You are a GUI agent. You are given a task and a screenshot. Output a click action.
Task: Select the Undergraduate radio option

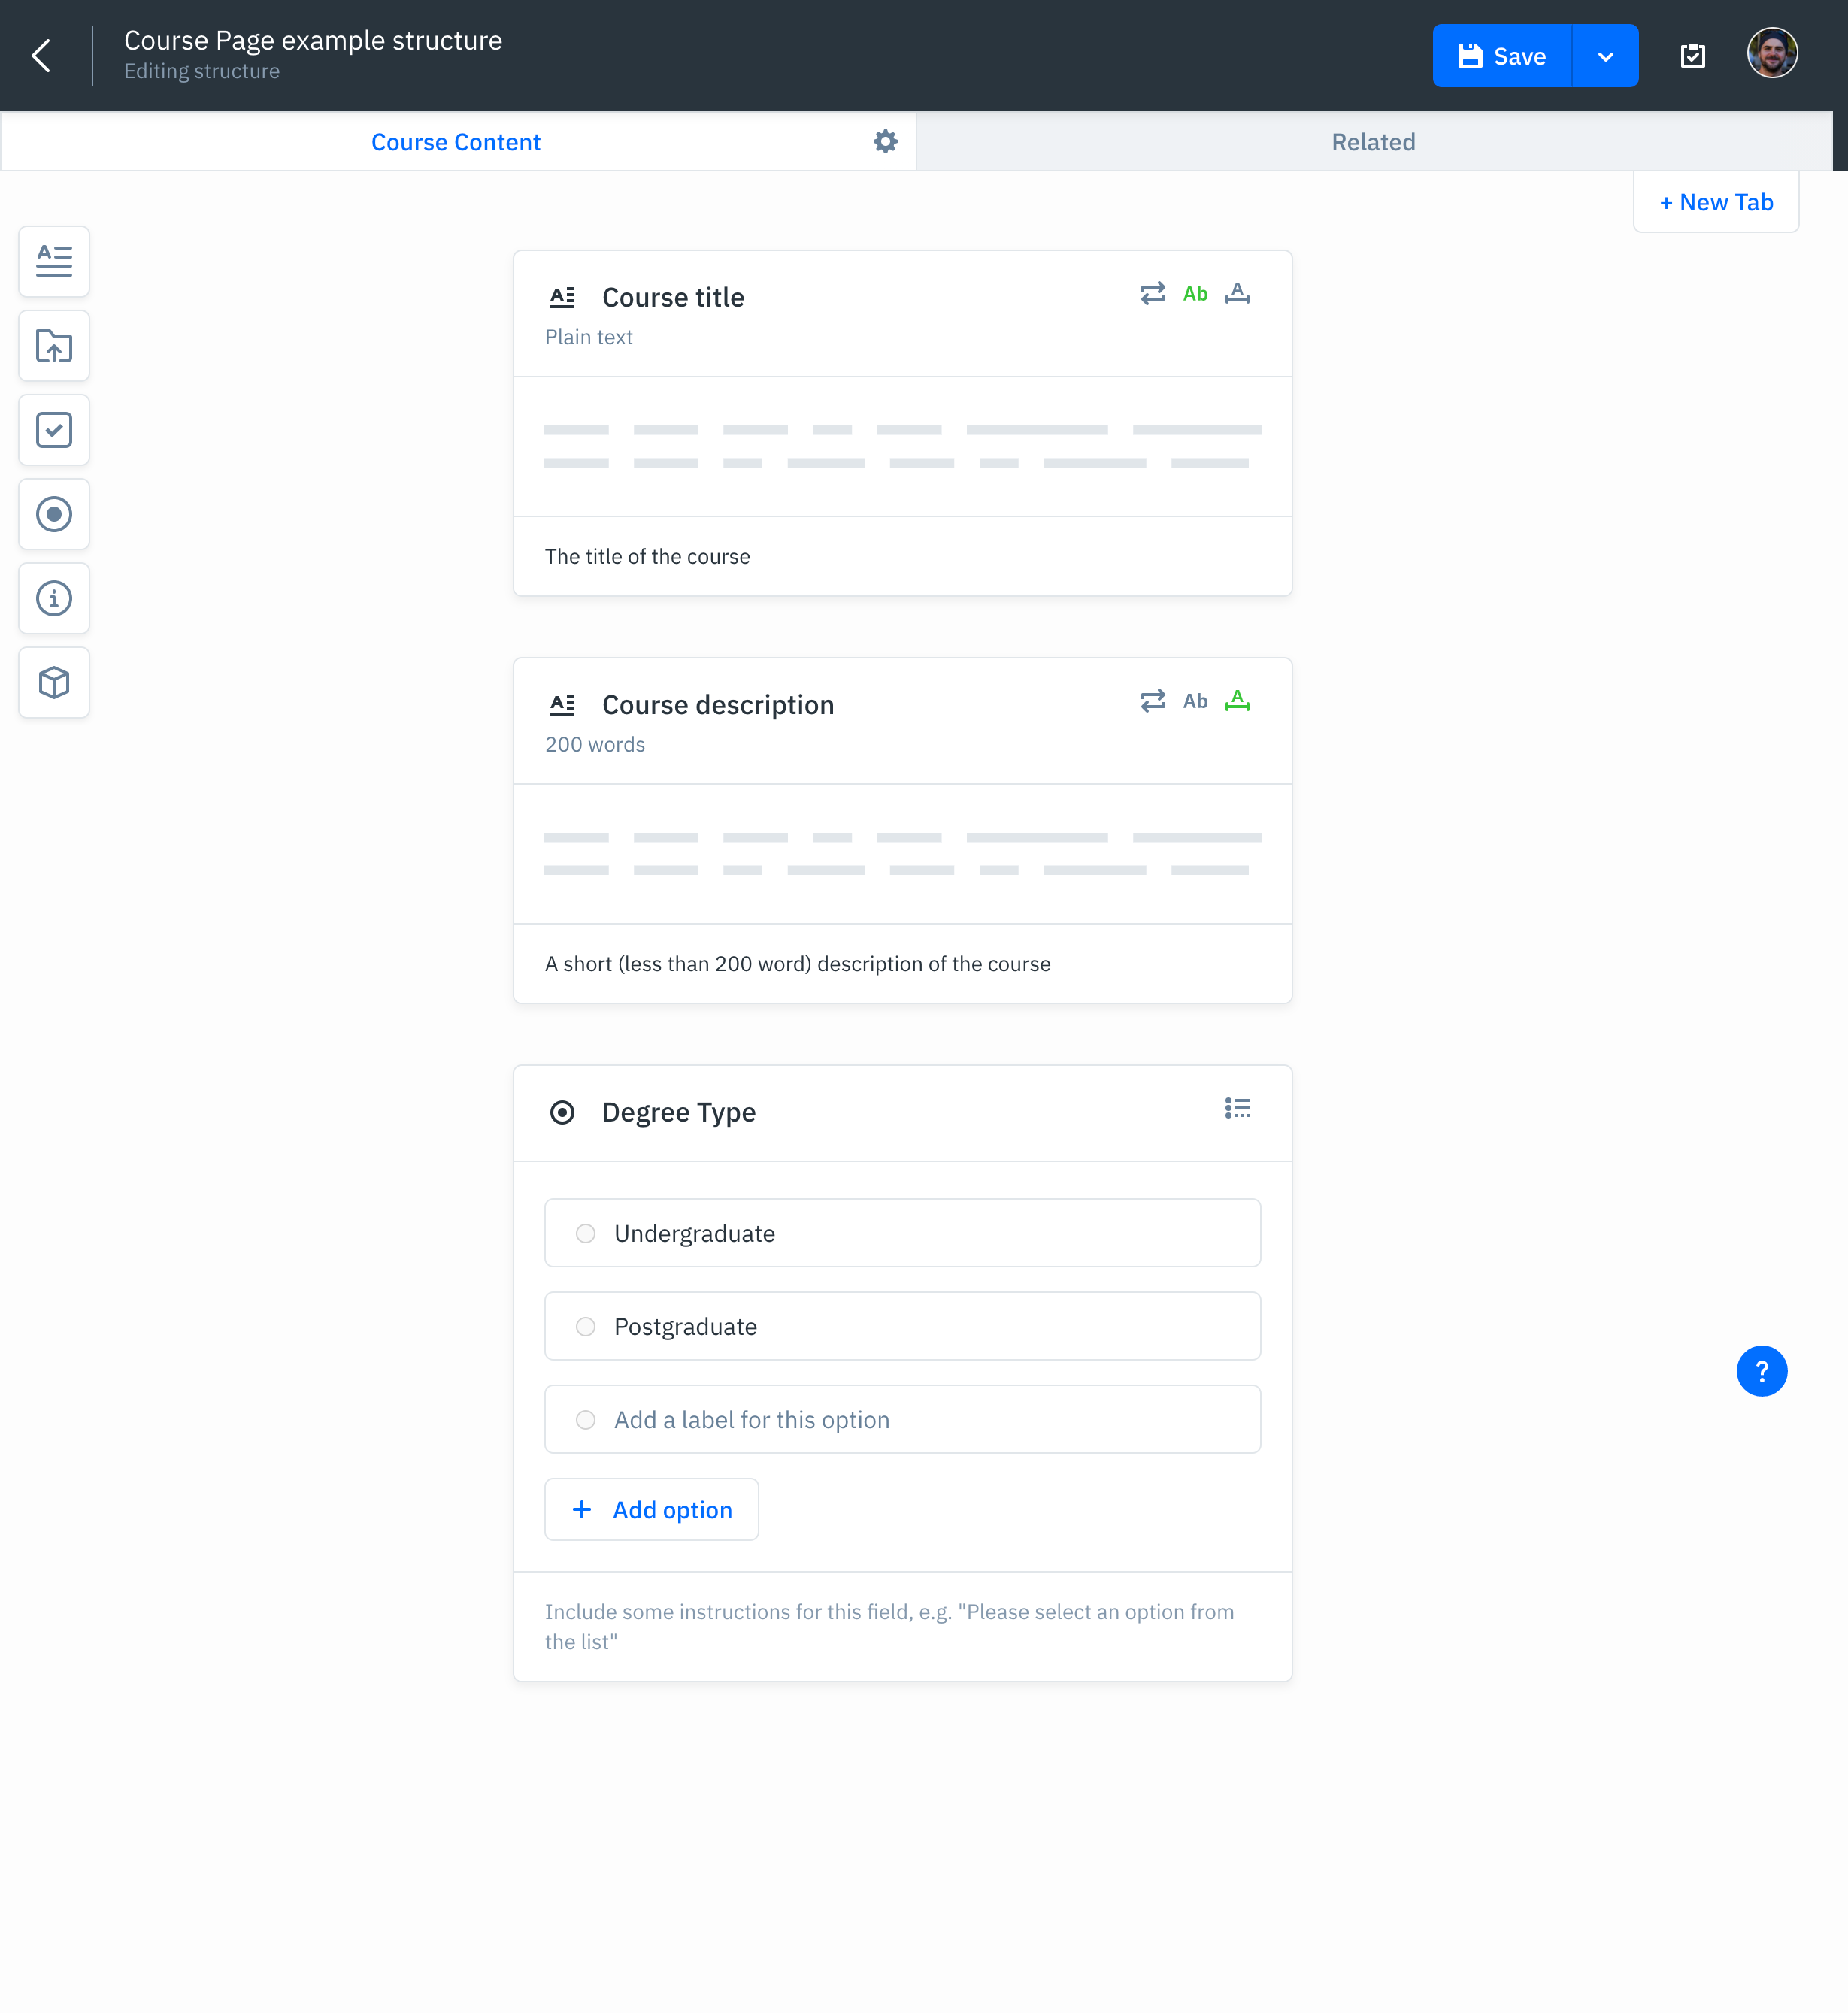[586, 1233]
